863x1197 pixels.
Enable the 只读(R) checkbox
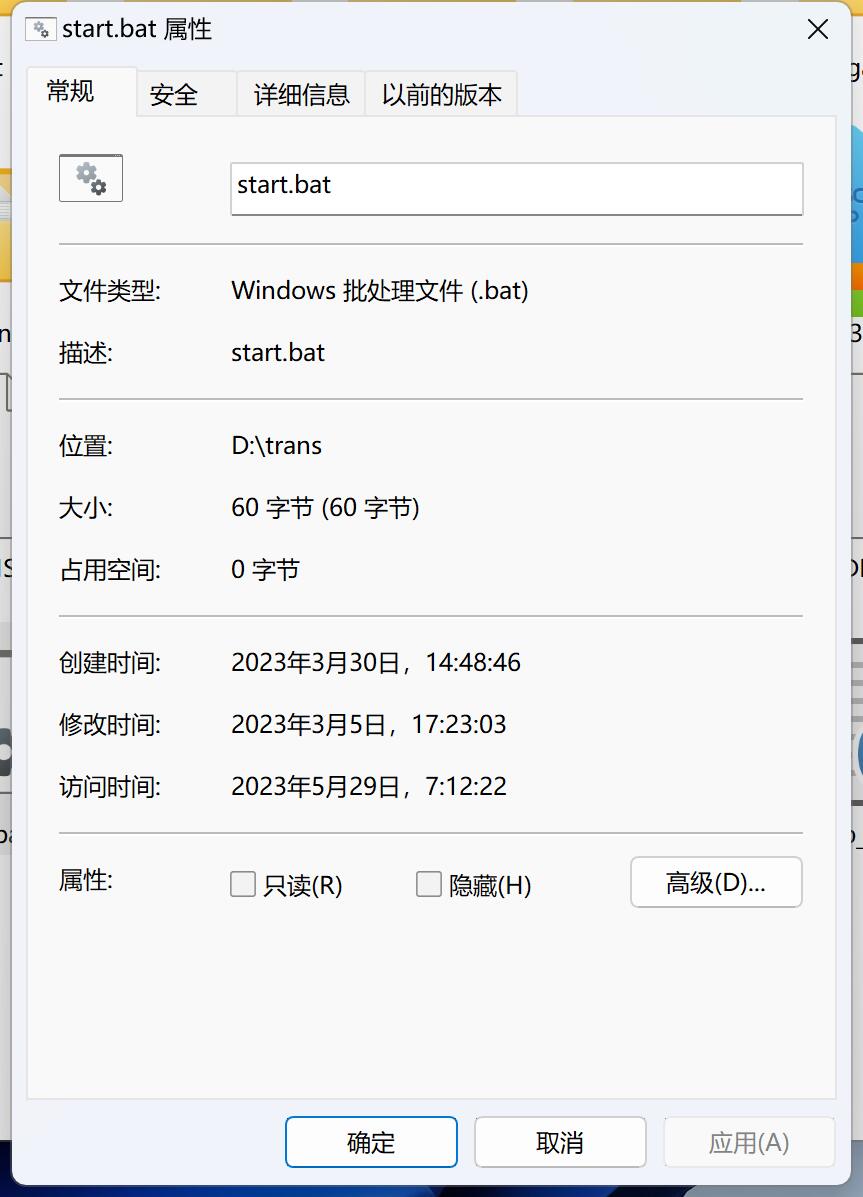[242, 884]
